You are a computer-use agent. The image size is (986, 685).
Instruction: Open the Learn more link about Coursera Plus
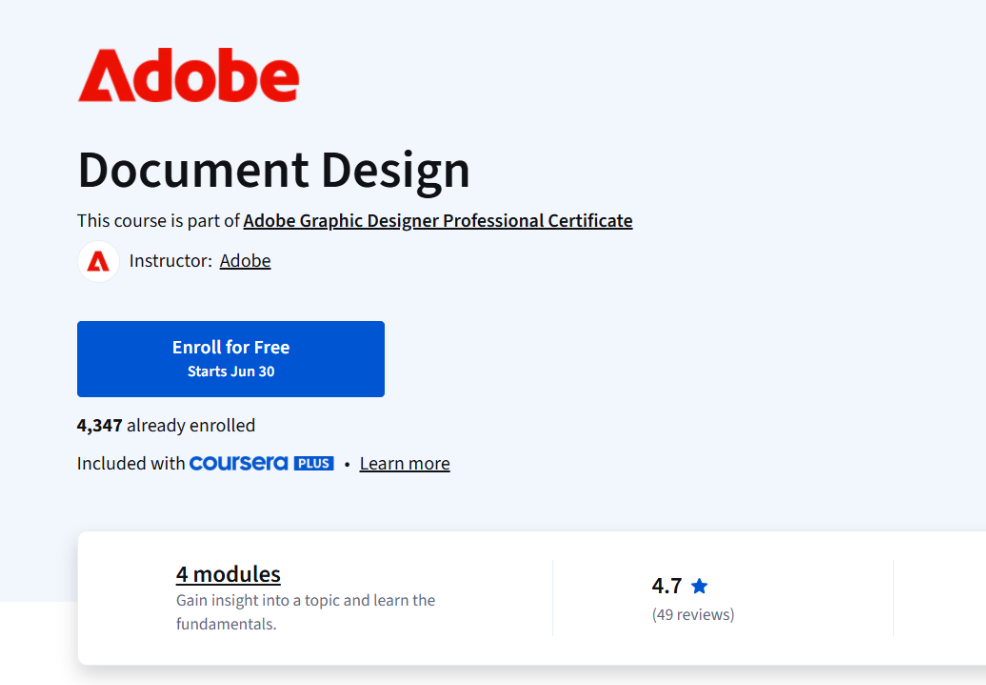click(404, 463)
